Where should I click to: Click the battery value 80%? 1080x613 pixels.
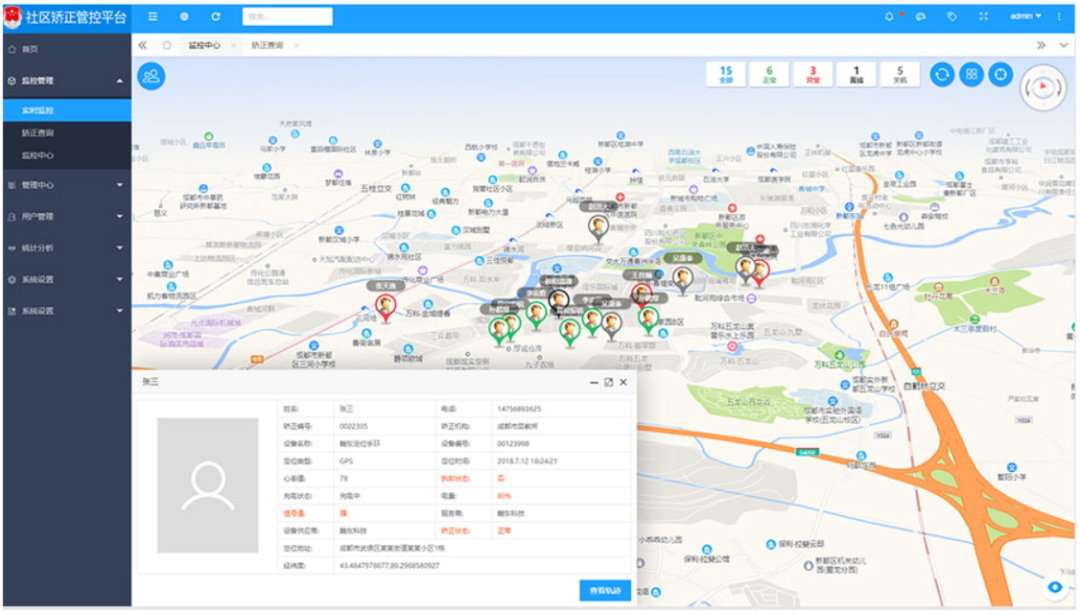(504, 496)
